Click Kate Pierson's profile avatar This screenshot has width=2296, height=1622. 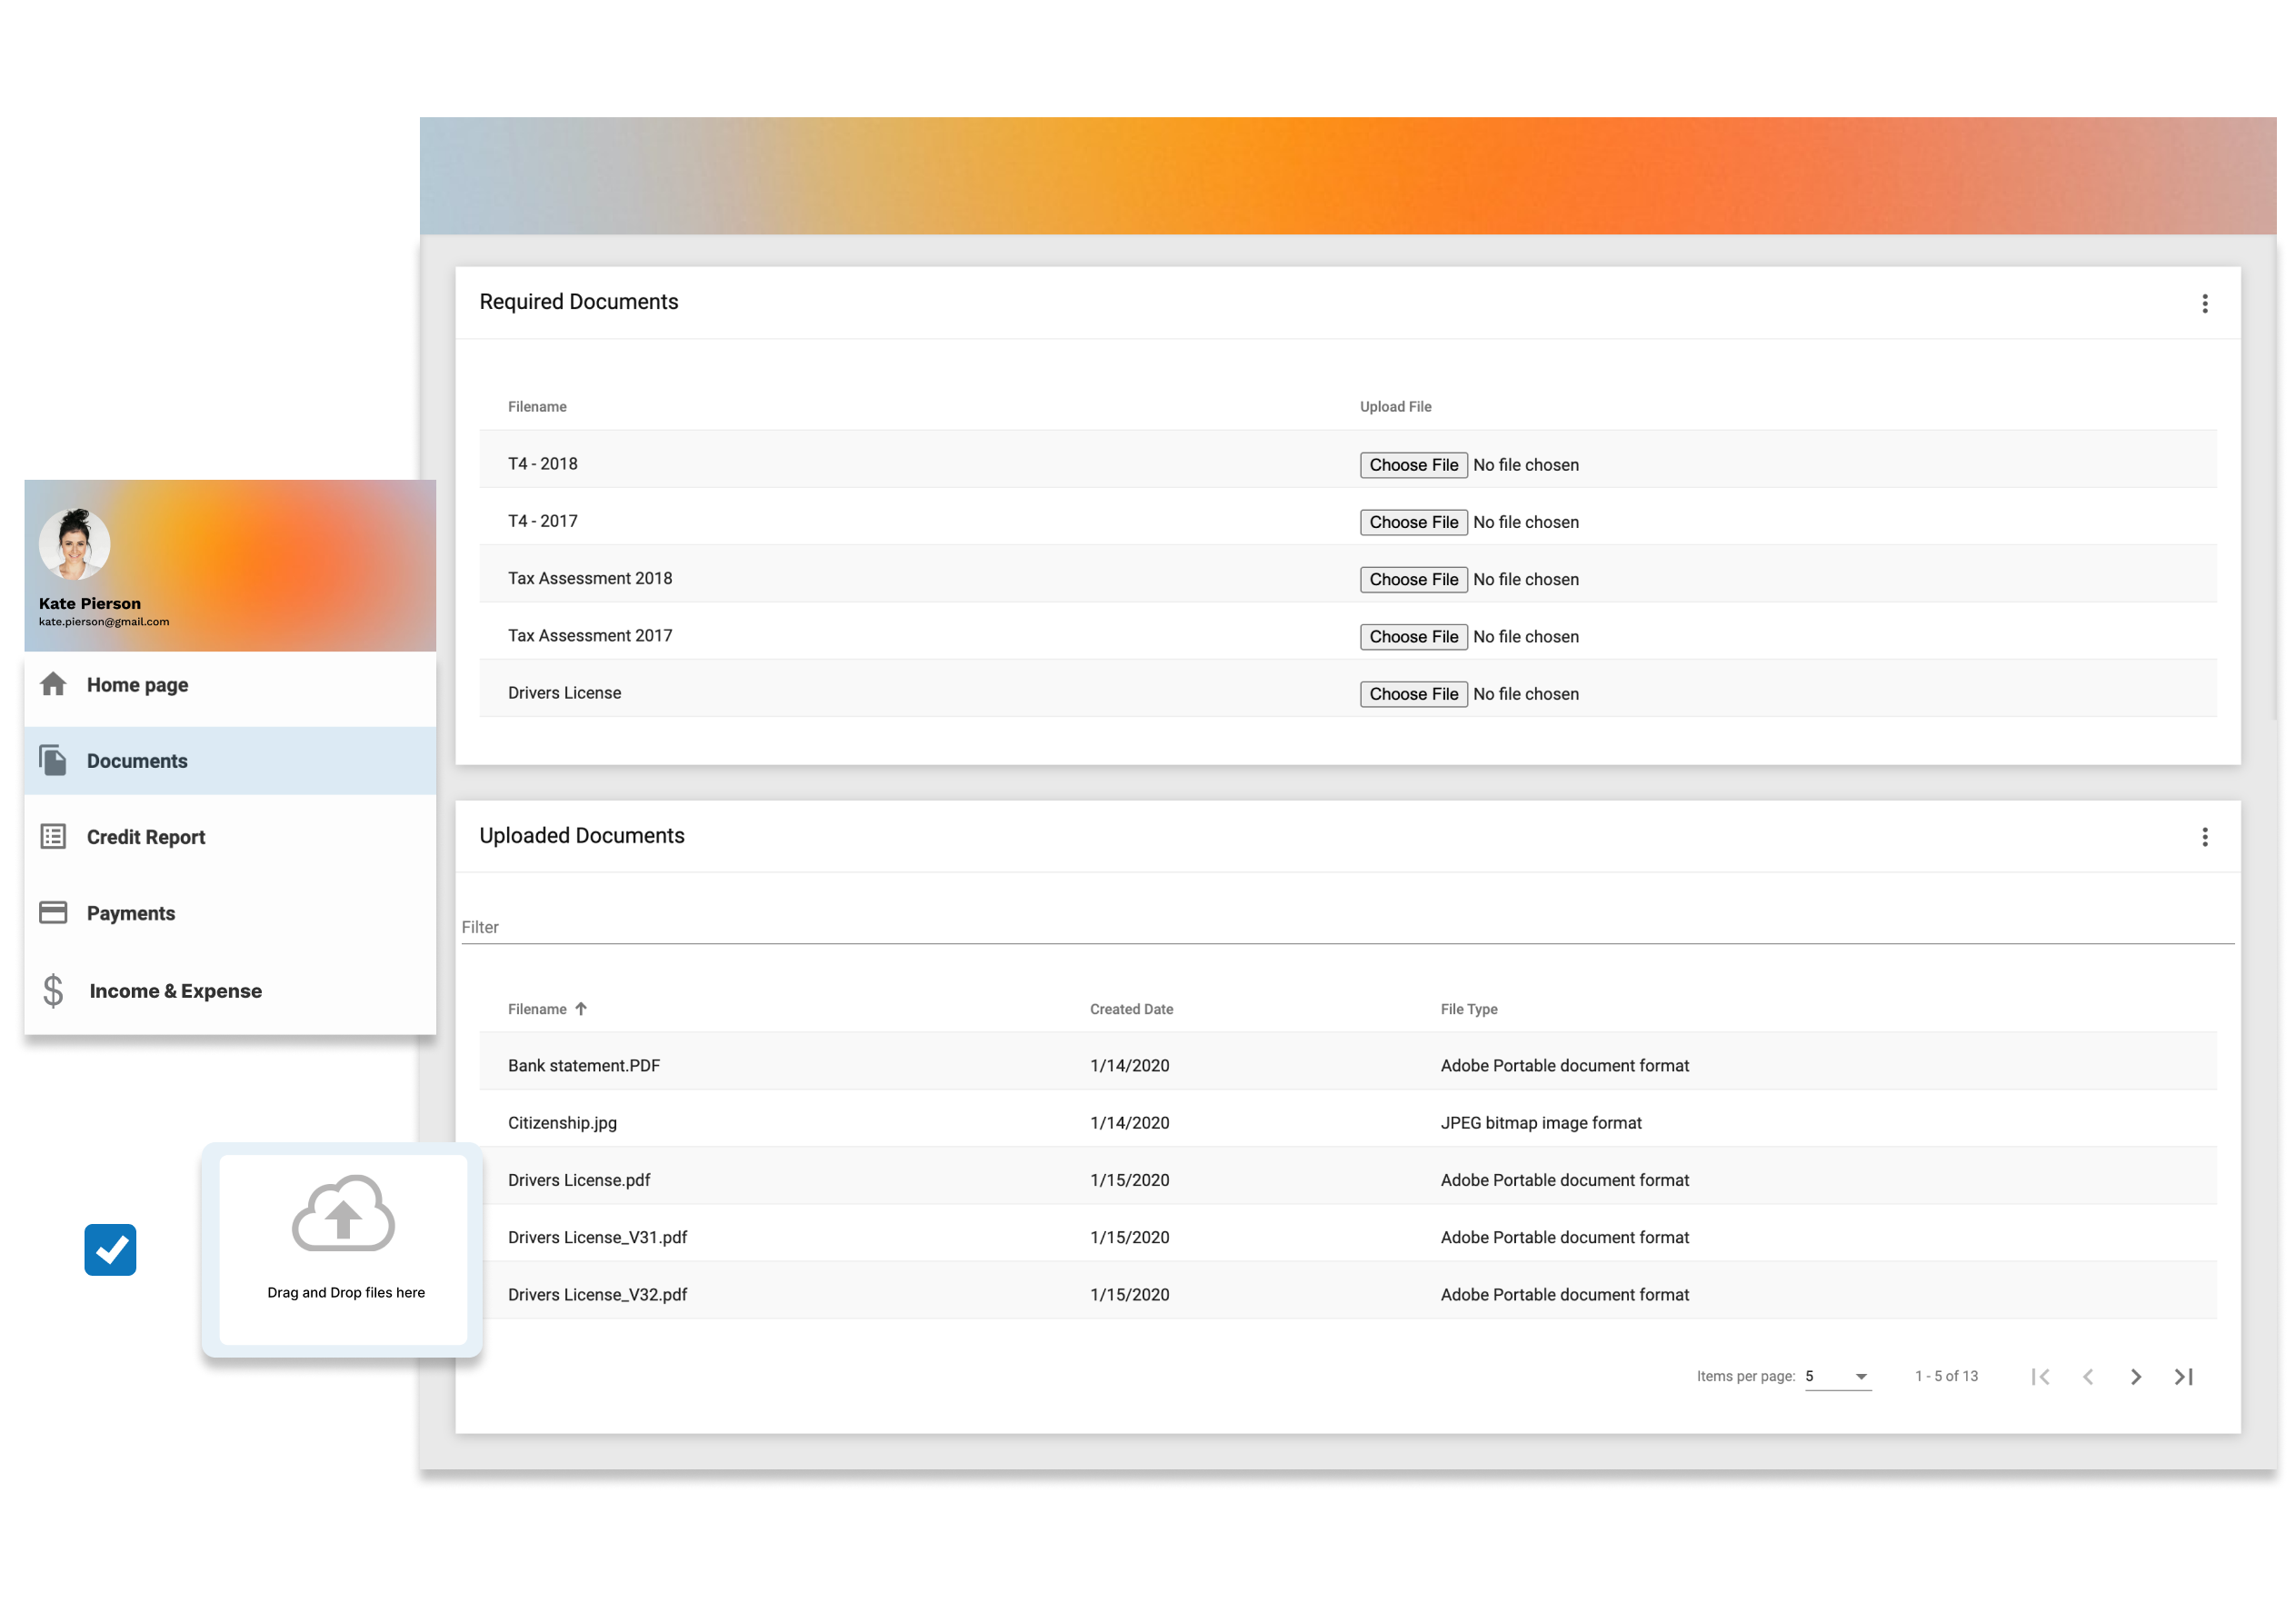[x=74, y=545]
